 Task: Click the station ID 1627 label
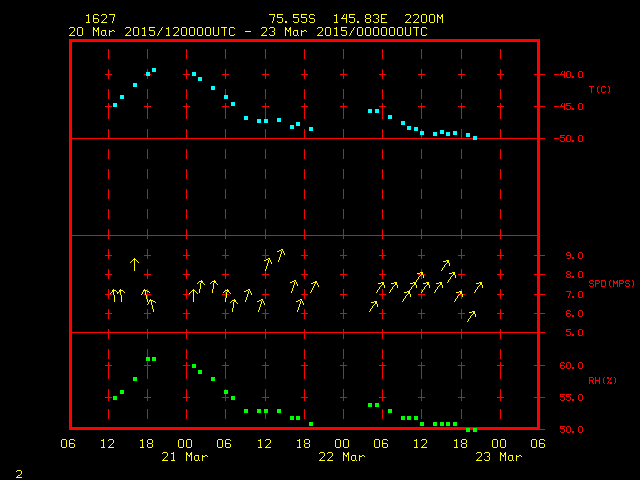(99, 19)
